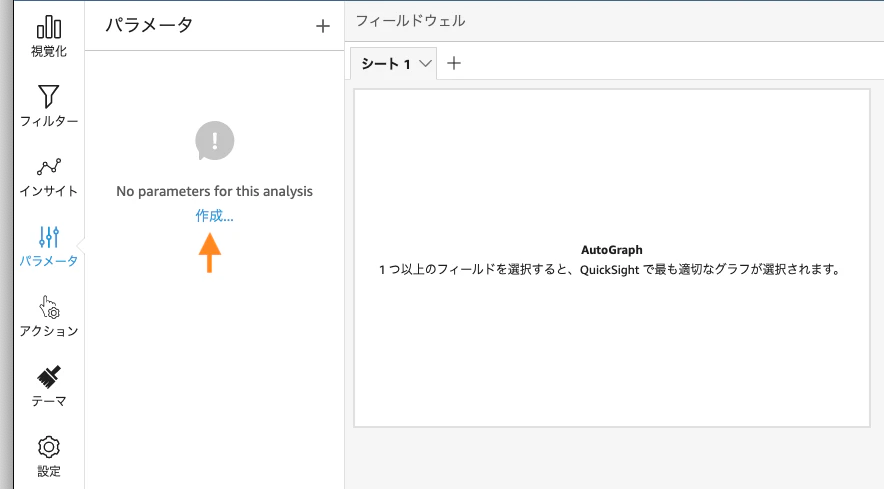Click the パラメータ panel heading
Viewport: 884px width, 489px height.
[x=149, y=25]
